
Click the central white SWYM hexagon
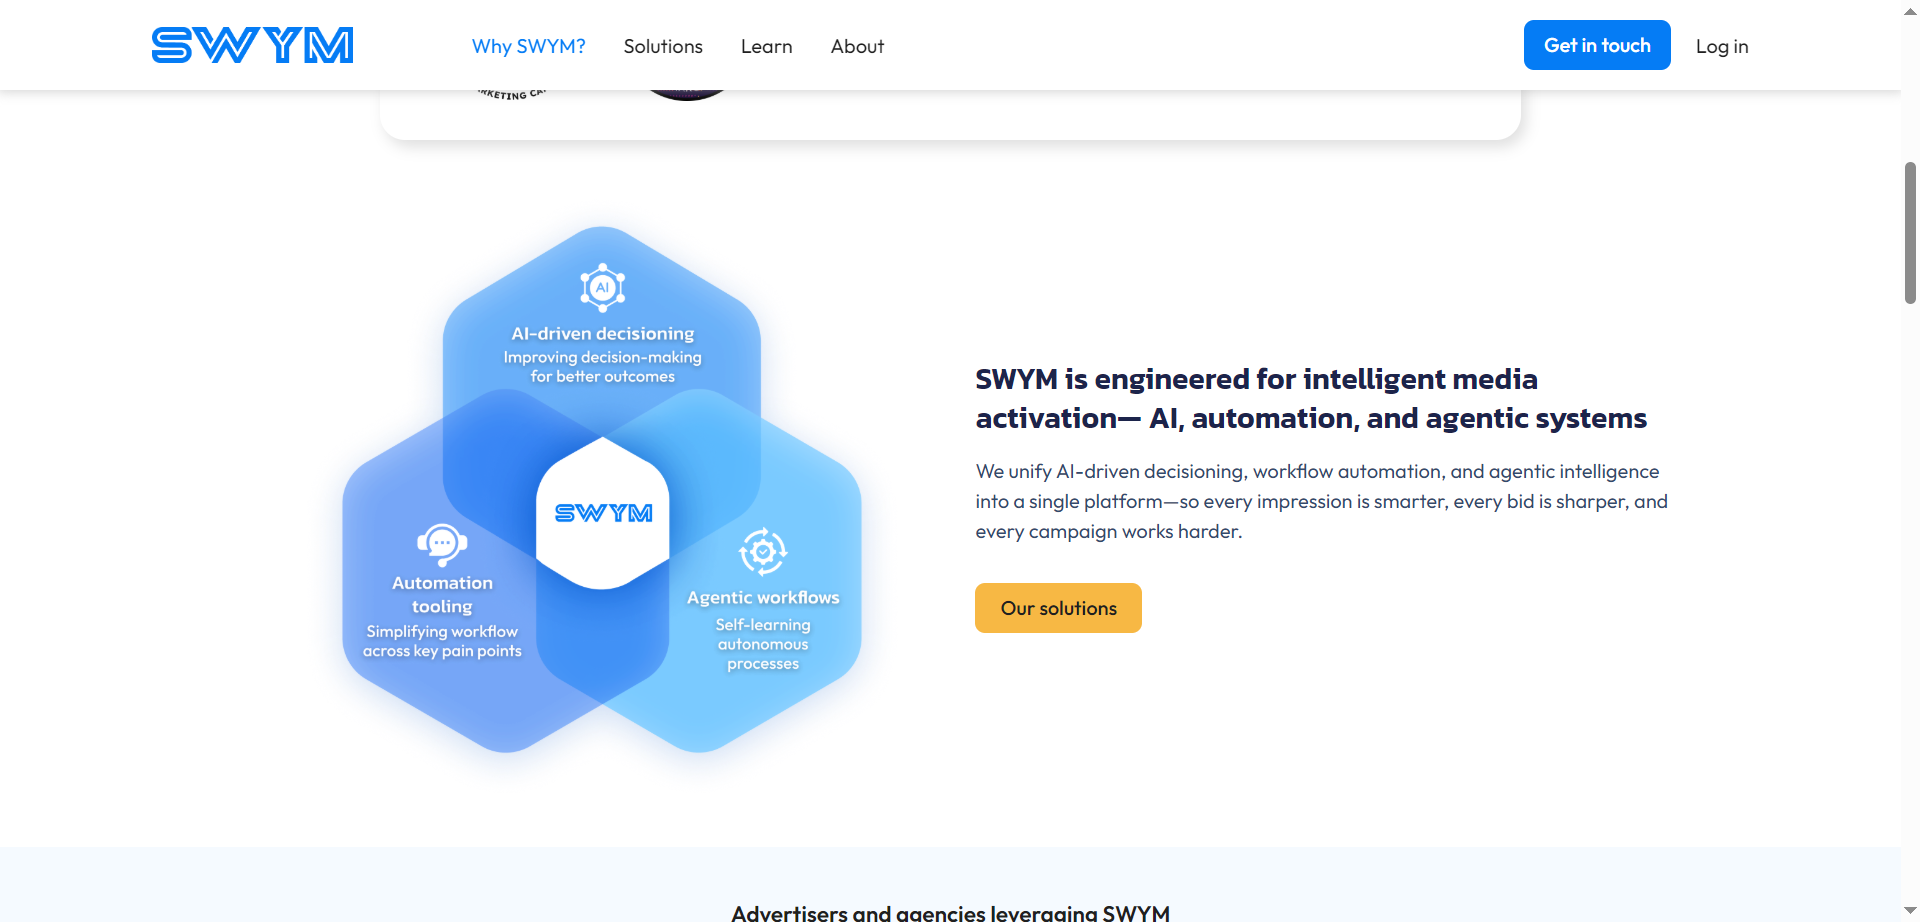[x=602, y=512]
